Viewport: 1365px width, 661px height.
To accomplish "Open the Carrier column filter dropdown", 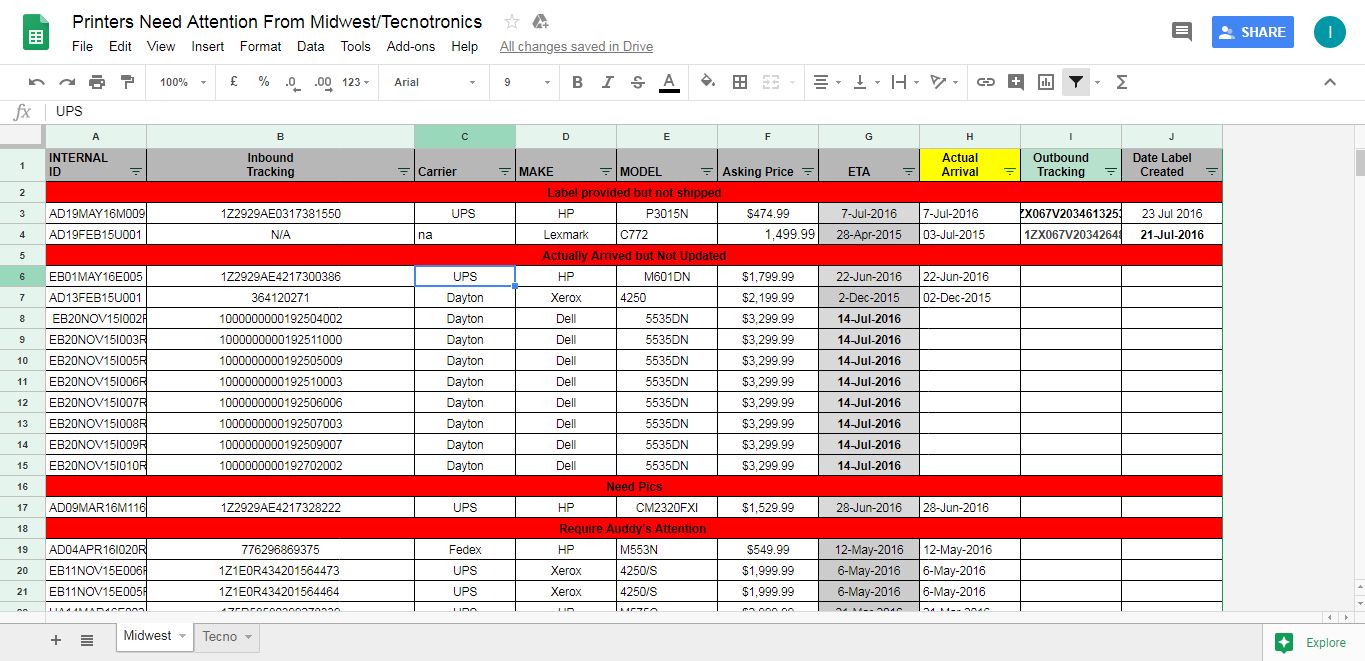I will [505, 172].
